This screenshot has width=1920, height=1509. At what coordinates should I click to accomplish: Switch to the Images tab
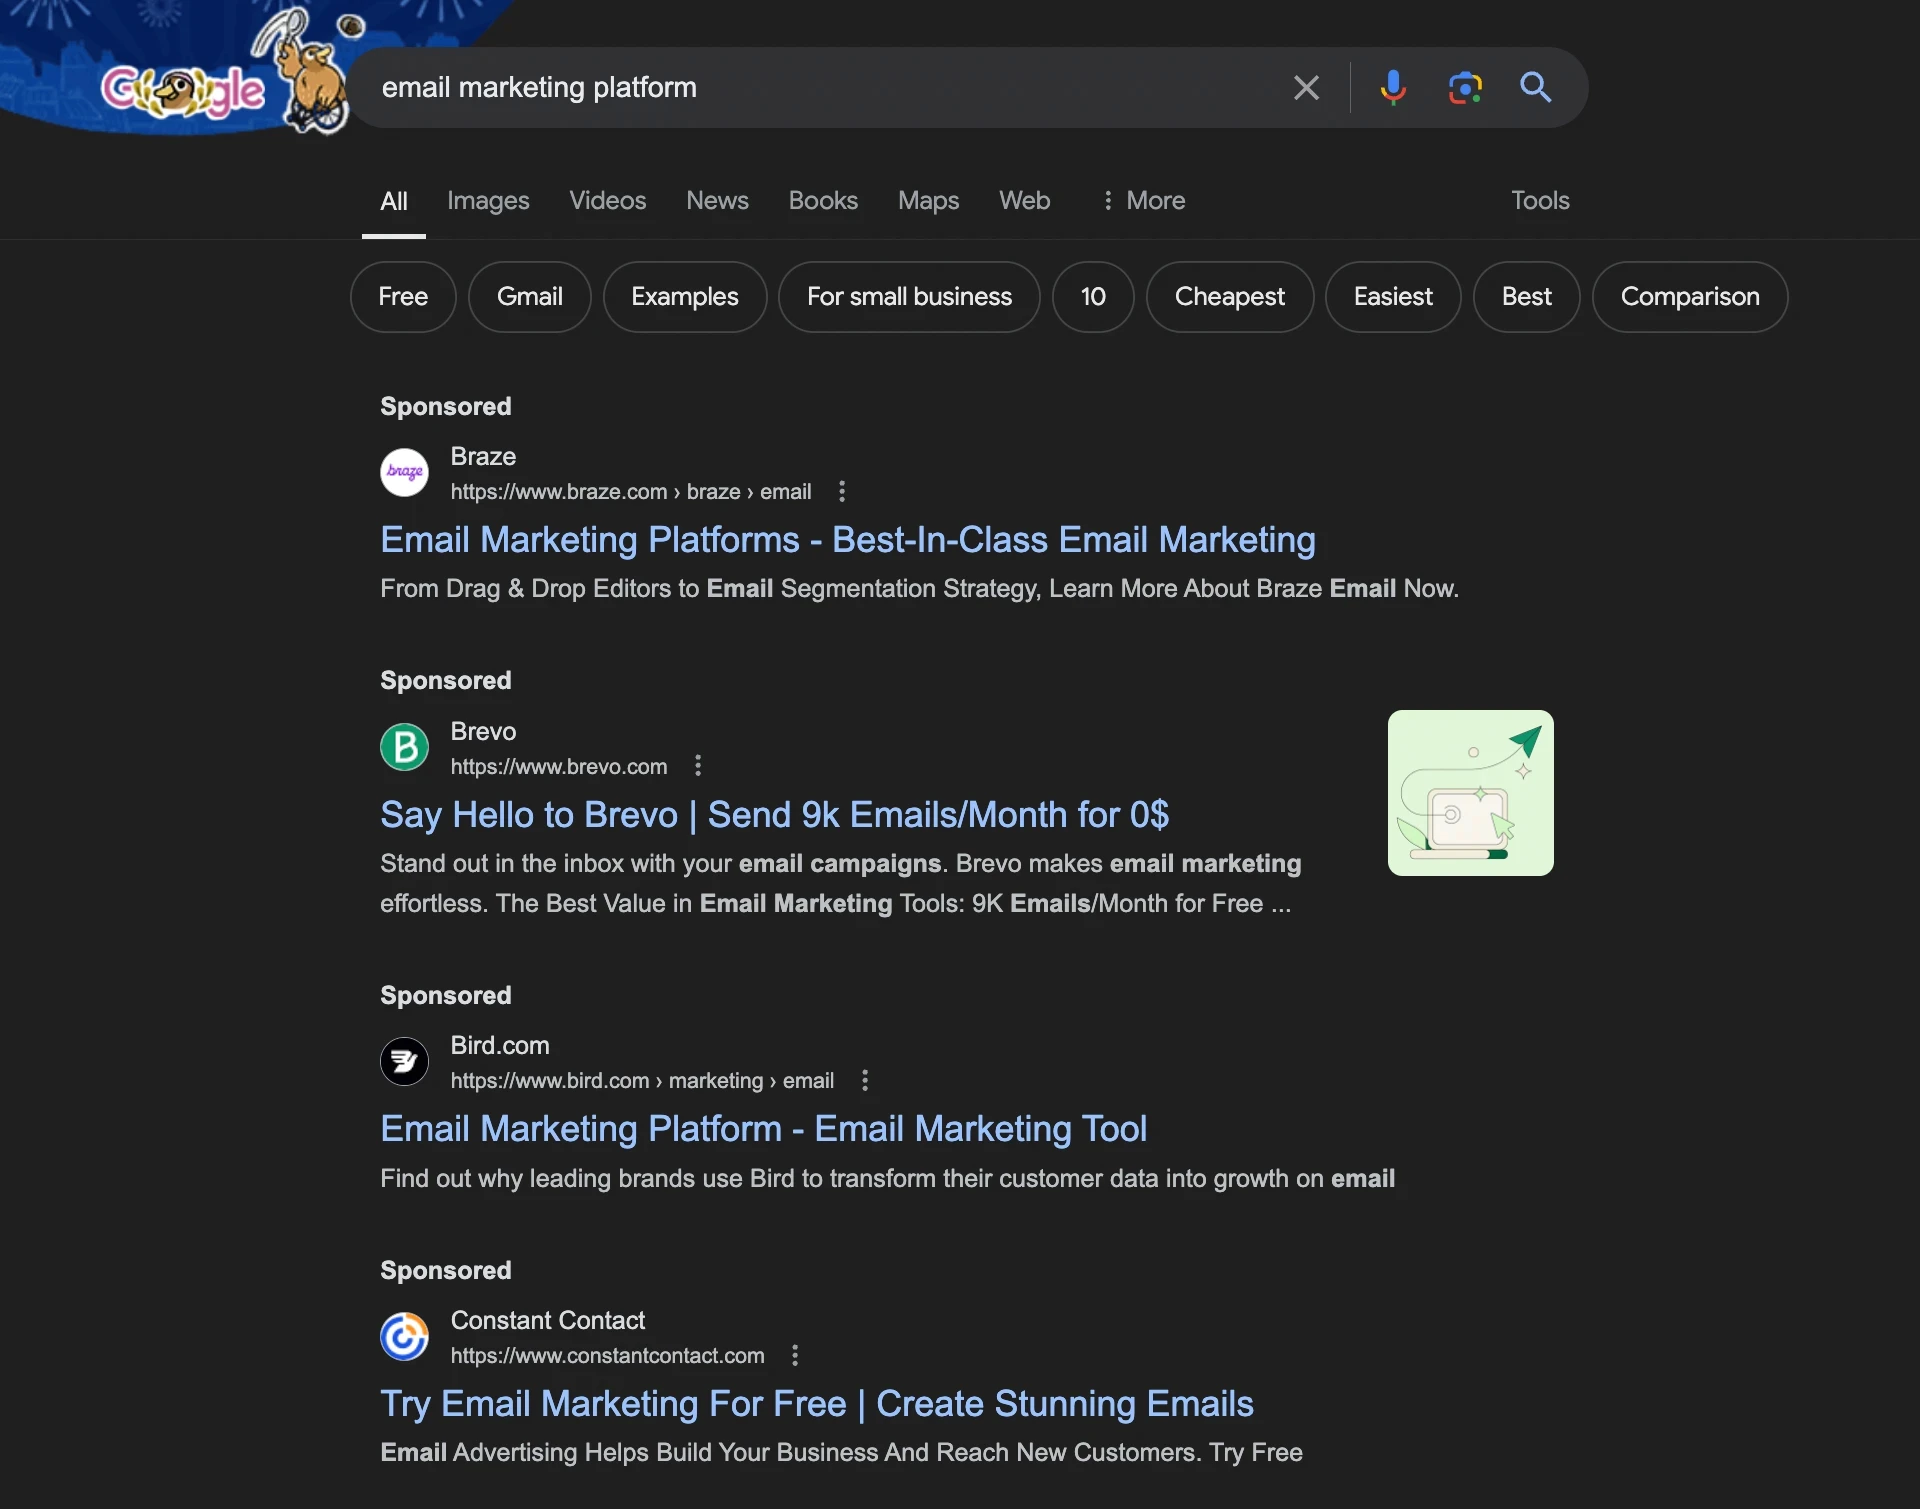coord(488,201)
